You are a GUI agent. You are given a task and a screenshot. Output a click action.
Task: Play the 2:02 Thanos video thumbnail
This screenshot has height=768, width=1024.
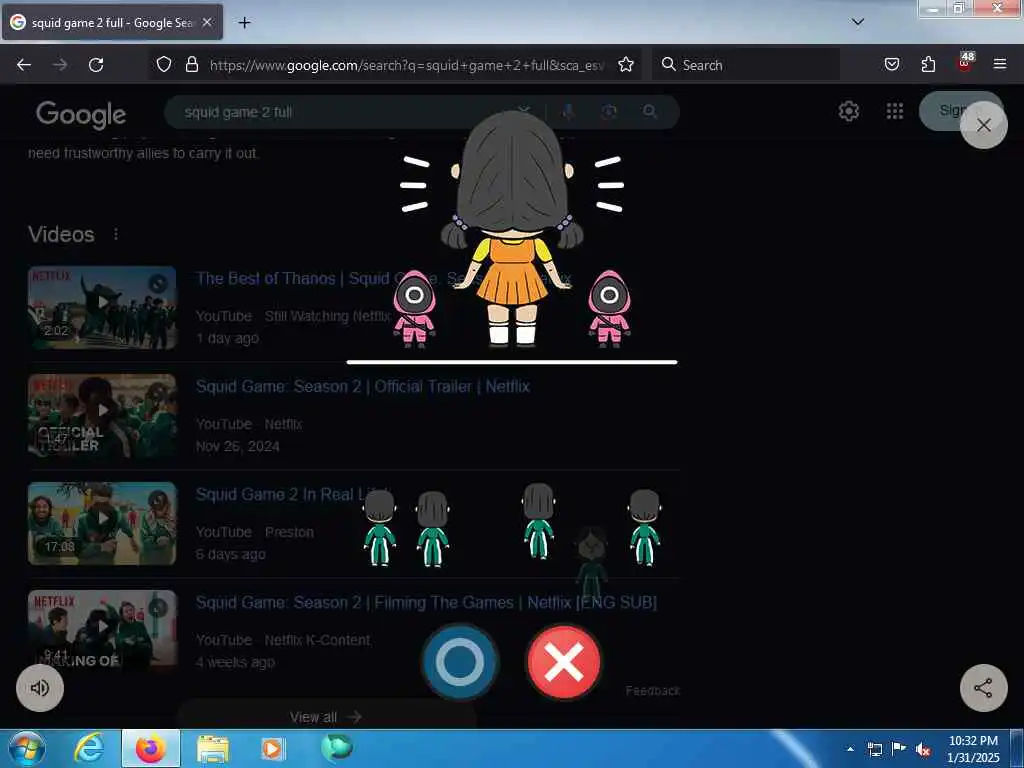[x=102, y=308]
